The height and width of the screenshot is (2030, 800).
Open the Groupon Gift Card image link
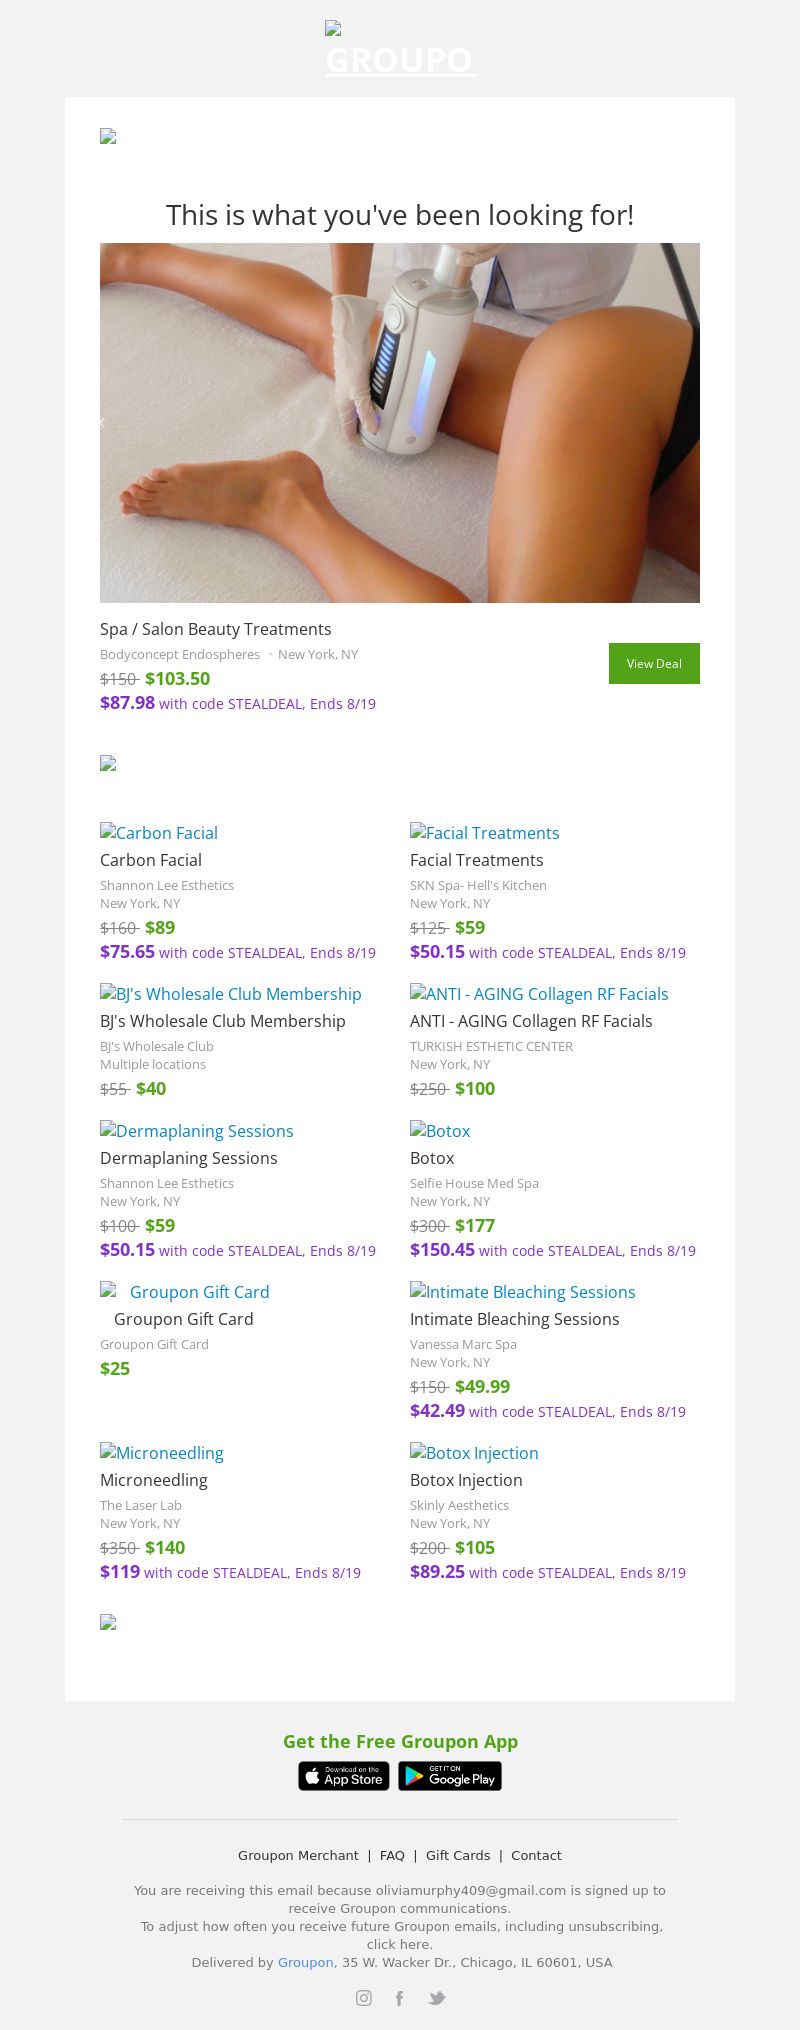point(185,1291)
